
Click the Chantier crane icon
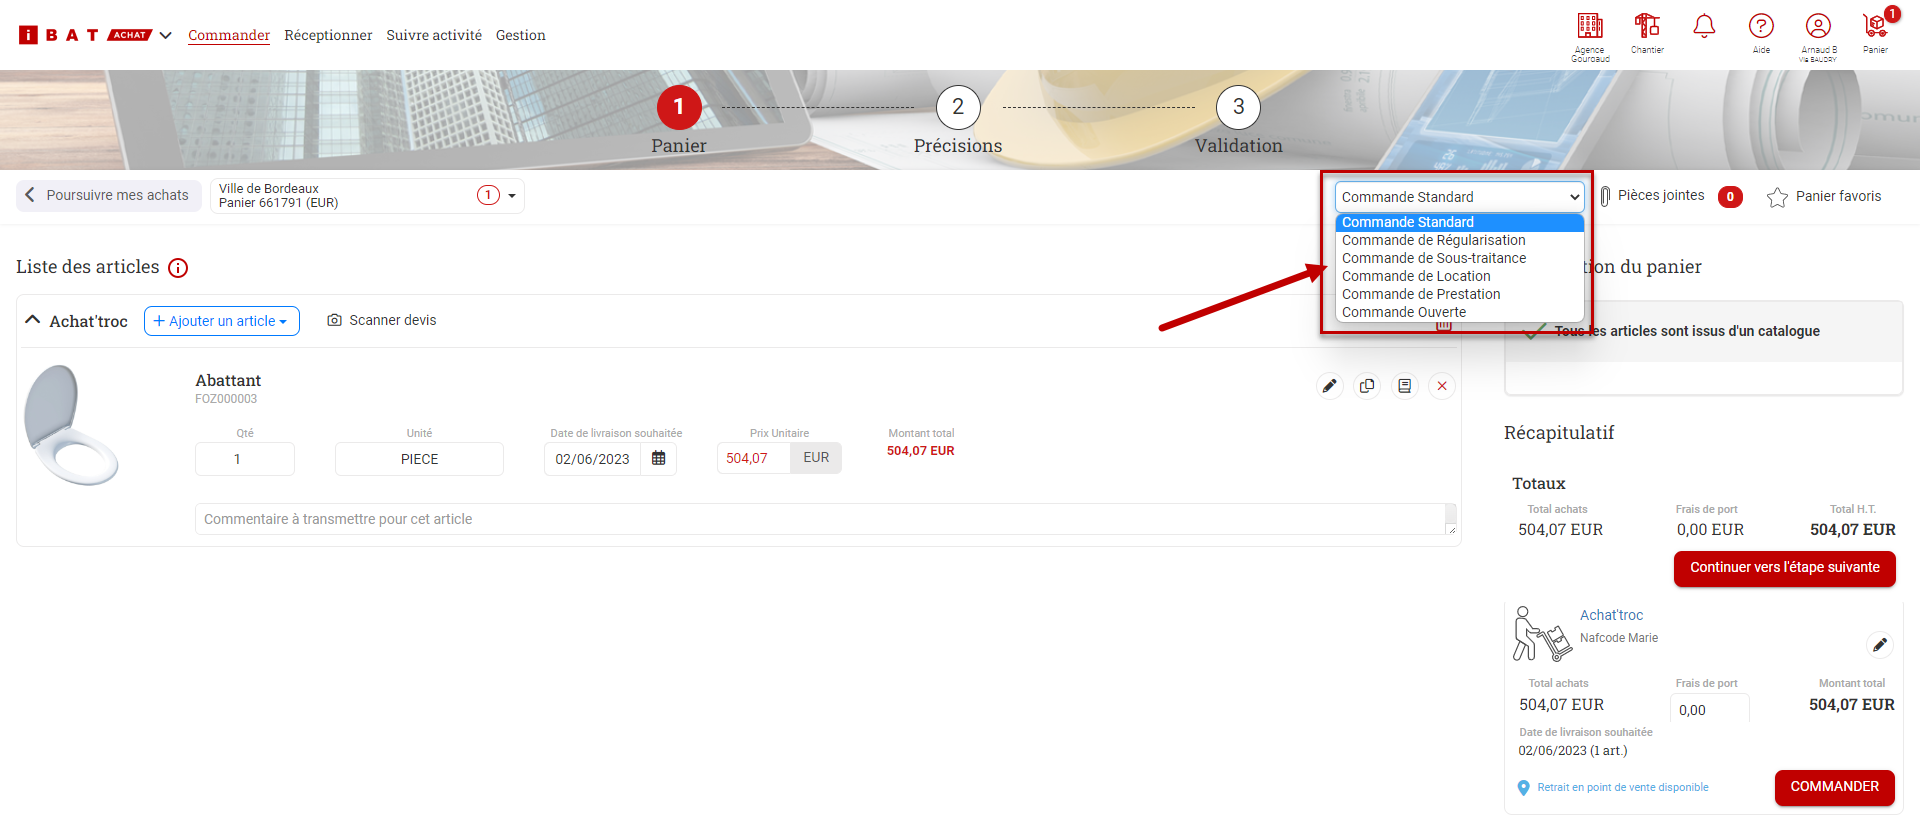(1647, 27)
